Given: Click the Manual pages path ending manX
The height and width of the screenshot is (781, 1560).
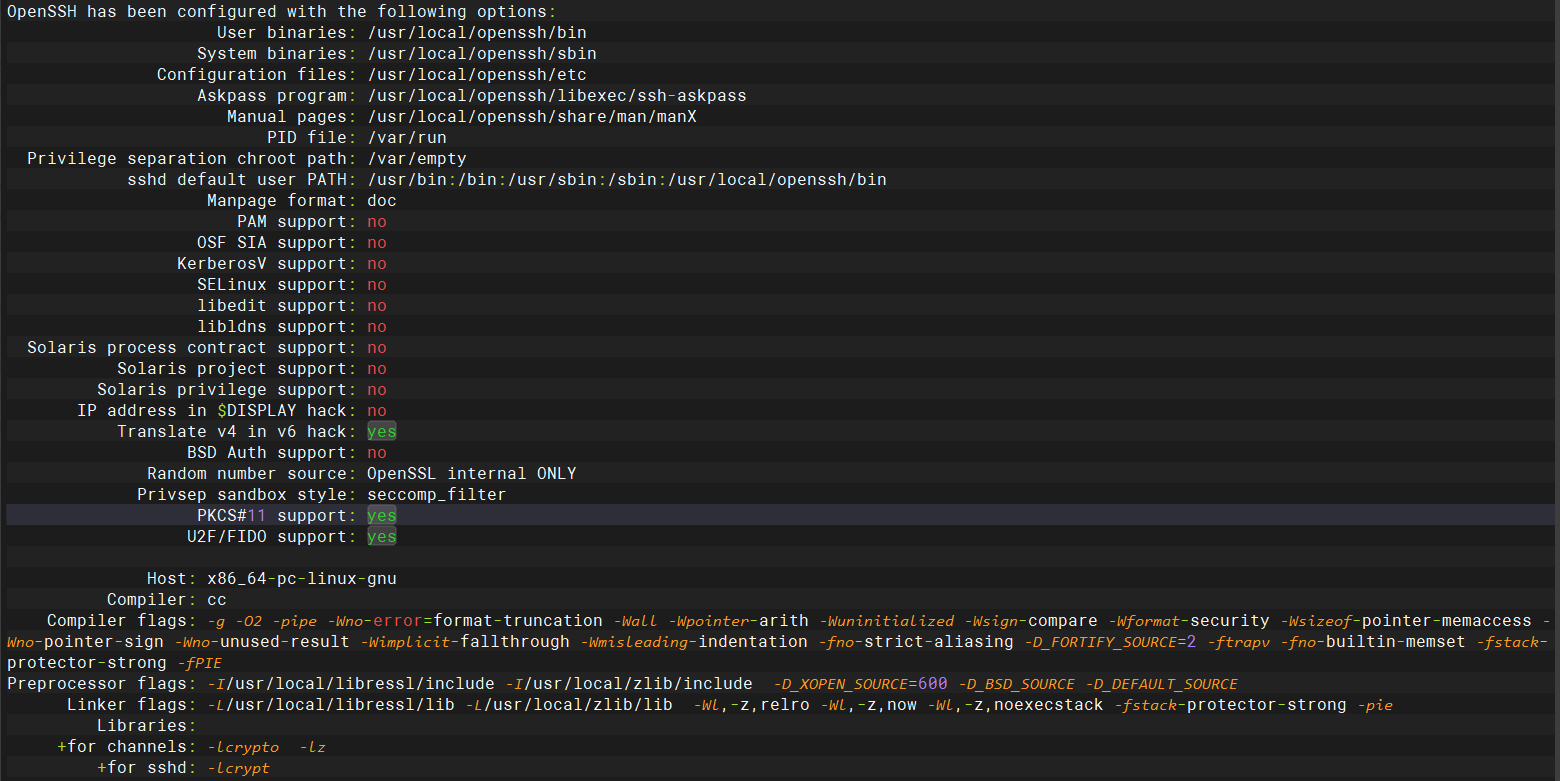Looking at the screenshot, I should click(532, 117).
